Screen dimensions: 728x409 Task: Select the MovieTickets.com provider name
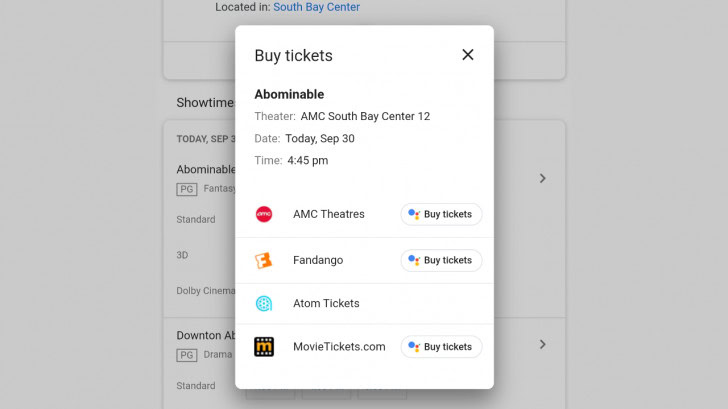(339, 347)
